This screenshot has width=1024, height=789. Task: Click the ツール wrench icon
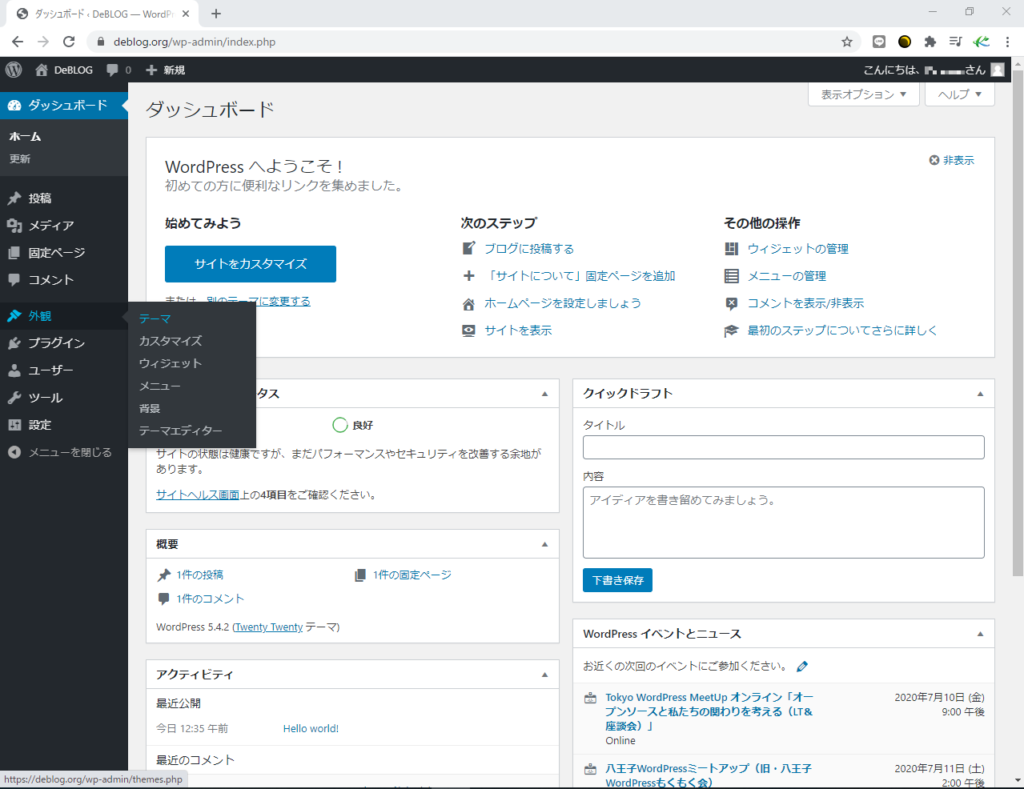tap(14, 398)
